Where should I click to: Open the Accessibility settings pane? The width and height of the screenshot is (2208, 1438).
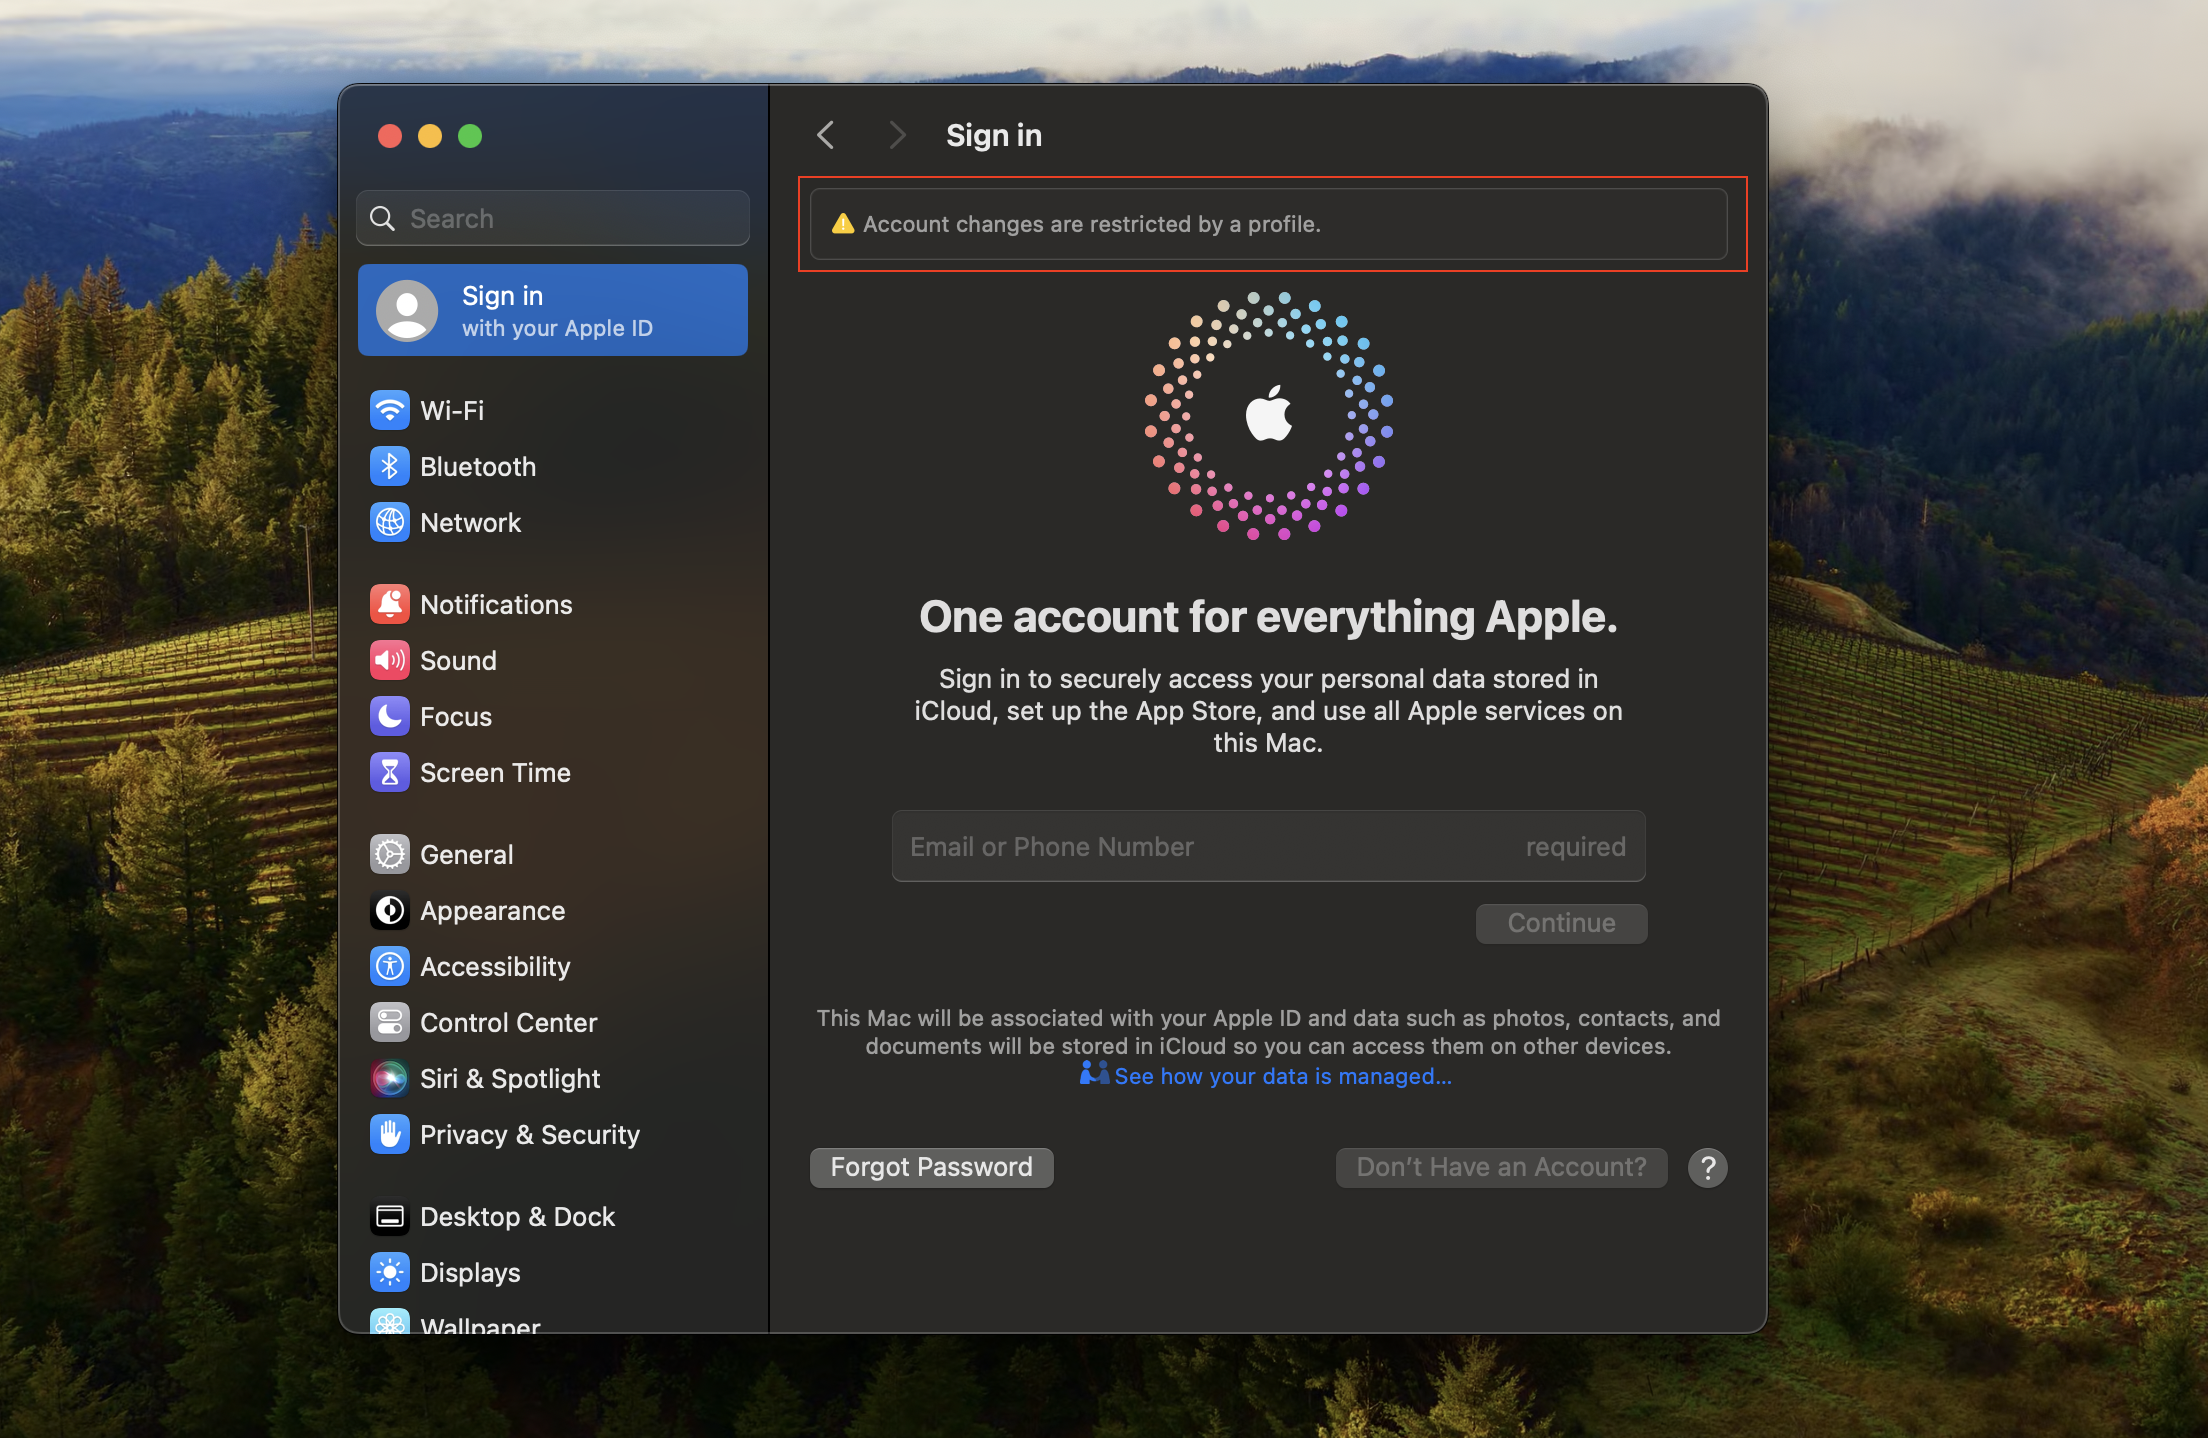(x=553, y=966)
